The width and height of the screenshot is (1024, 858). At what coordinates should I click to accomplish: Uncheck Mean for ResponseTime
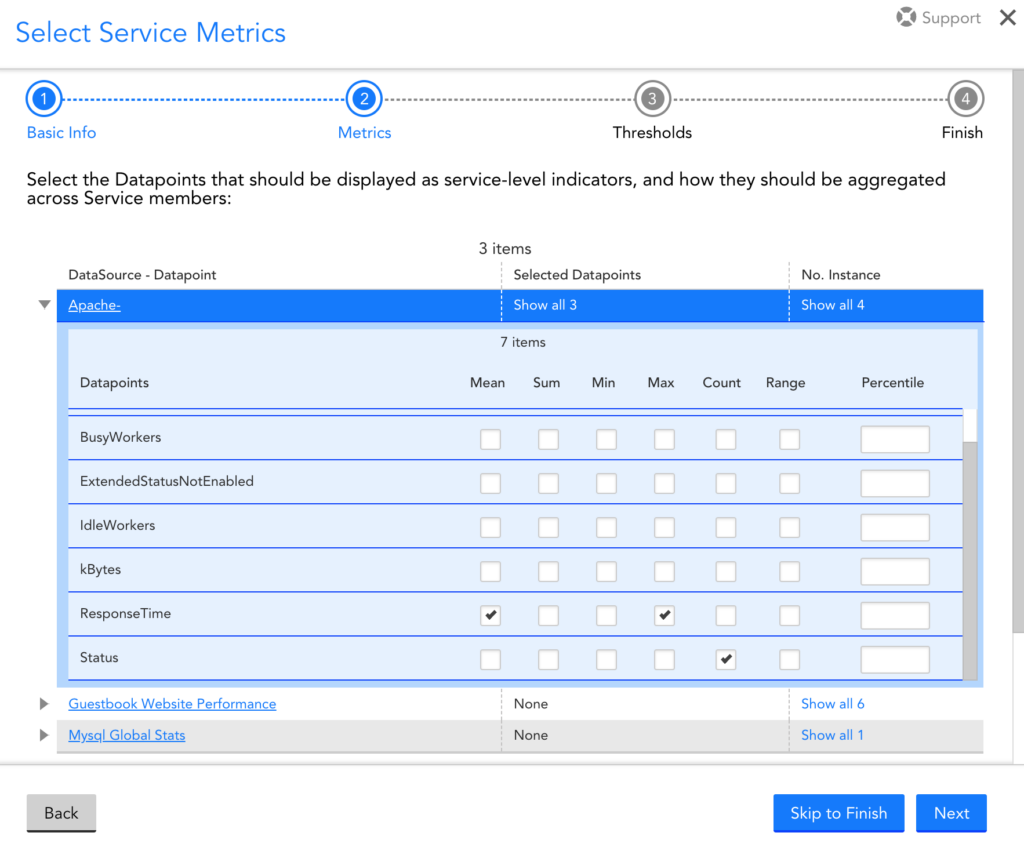pyautogui.click(x=490, y=616)
